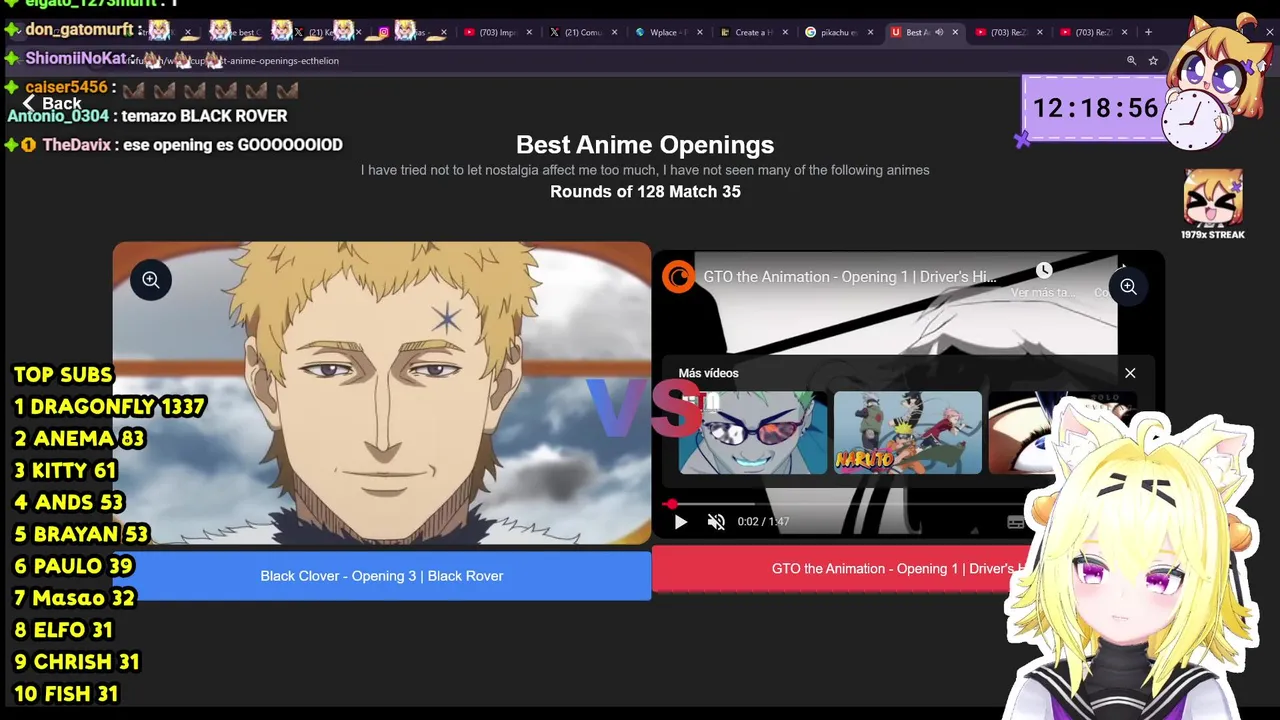1280x720 pixels.
Task: Open a new browser tab with plus
Action: coord(1148,32)
